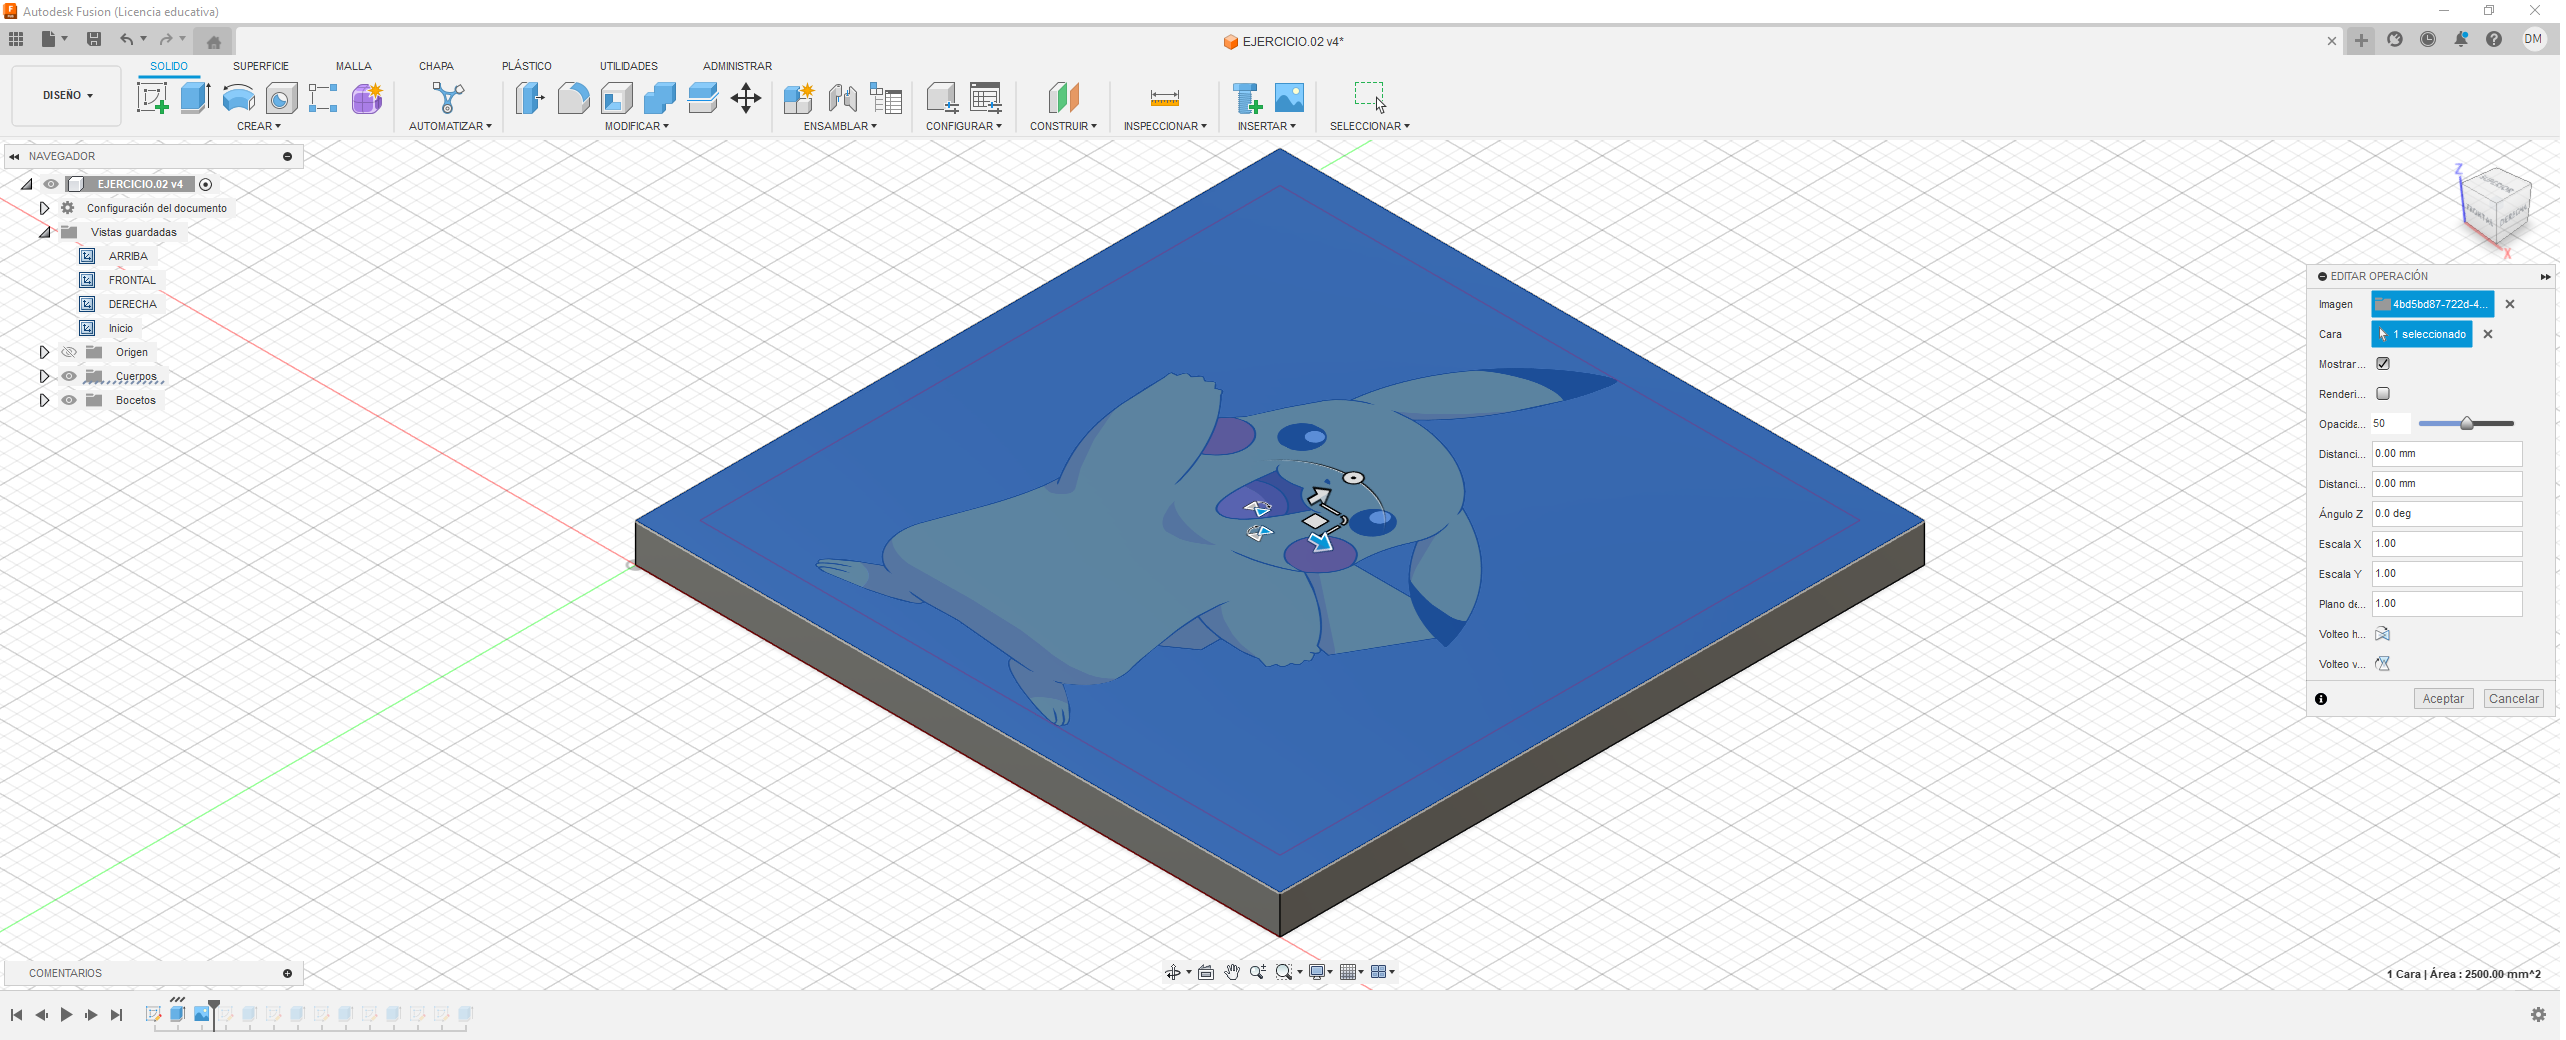Click the Joint tool icon
Image resolution: width=2566 pixels, height=1040 pixels.
843,98
